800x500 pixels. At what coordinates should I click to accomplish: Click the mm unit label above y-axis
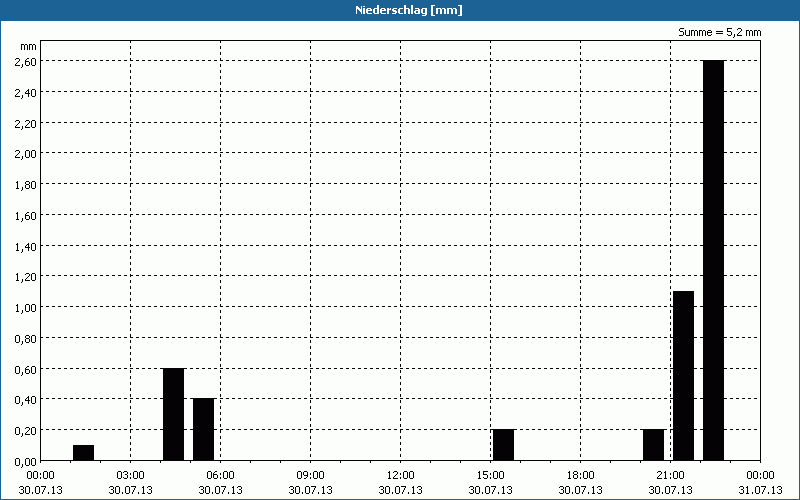28,46
